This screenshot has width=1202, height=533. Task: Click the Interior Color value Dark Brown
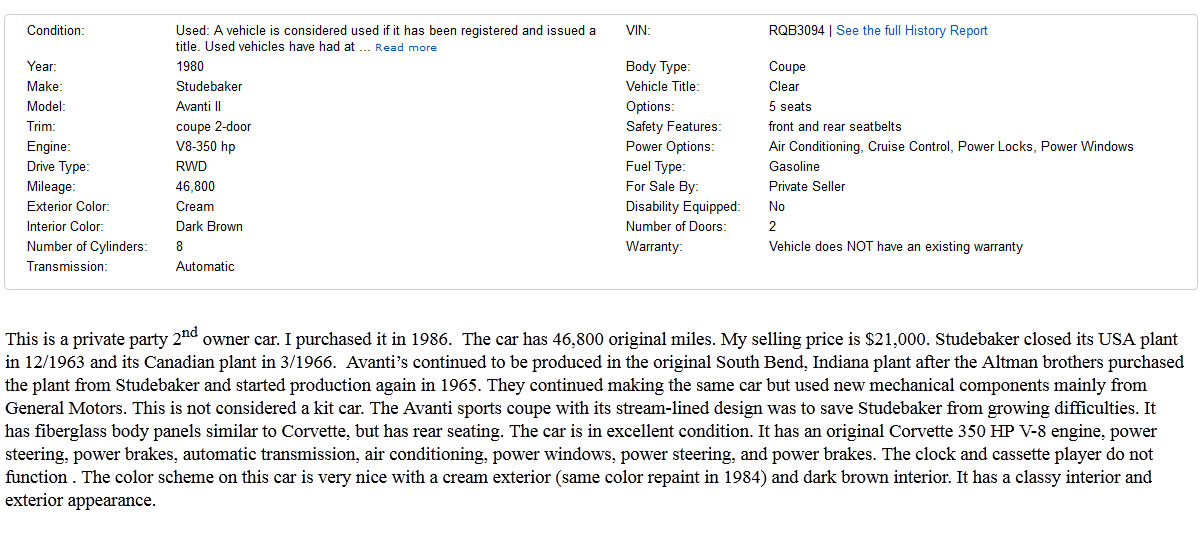point(209,227)
